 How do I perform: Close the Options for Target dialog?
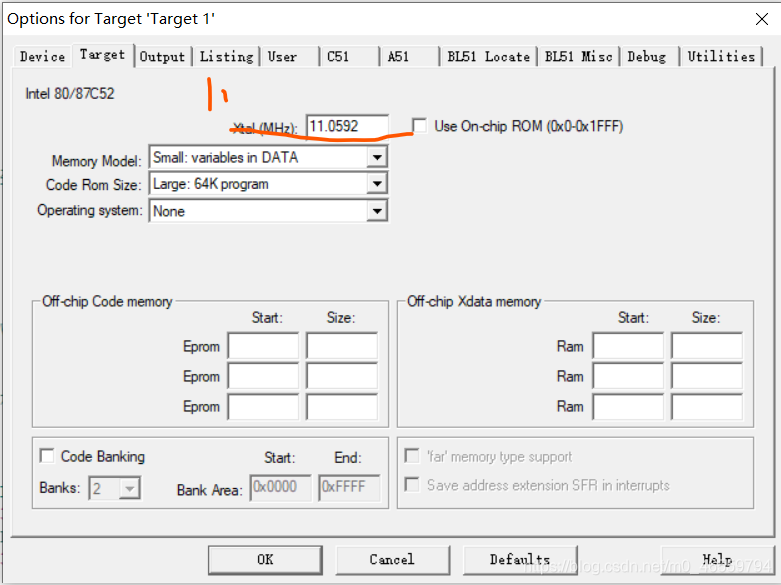click(762, 19)
